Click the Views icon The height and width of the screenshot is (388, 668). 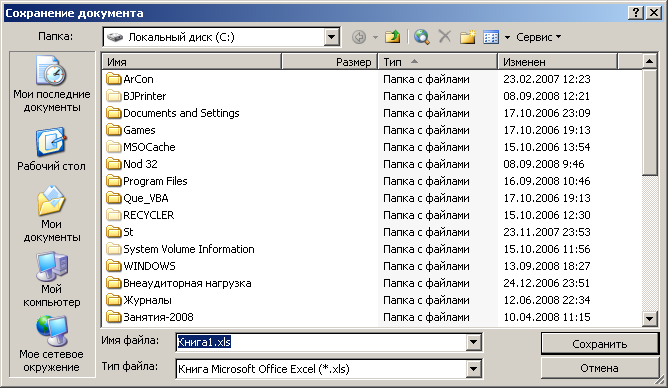[x=491, y=37]
